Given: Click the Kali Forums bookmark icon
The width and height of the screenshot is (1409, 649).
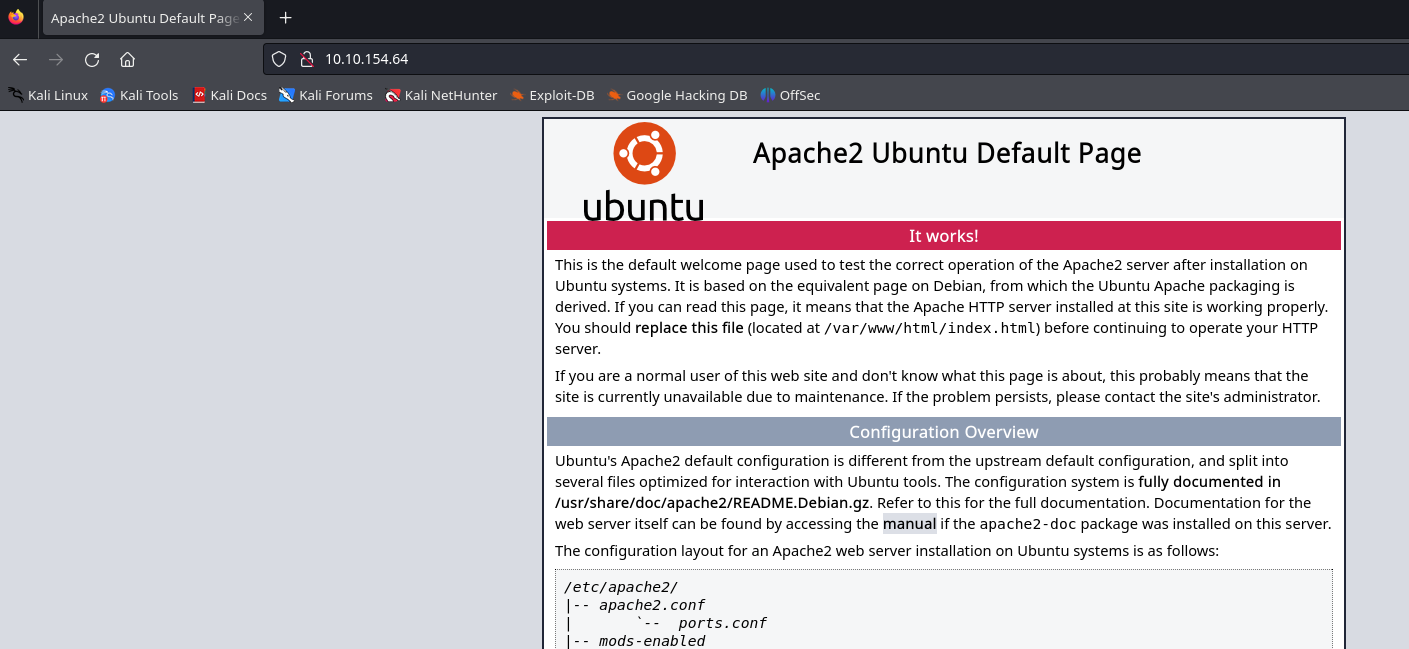Looking at the screenshot, I should pos(287,95).
